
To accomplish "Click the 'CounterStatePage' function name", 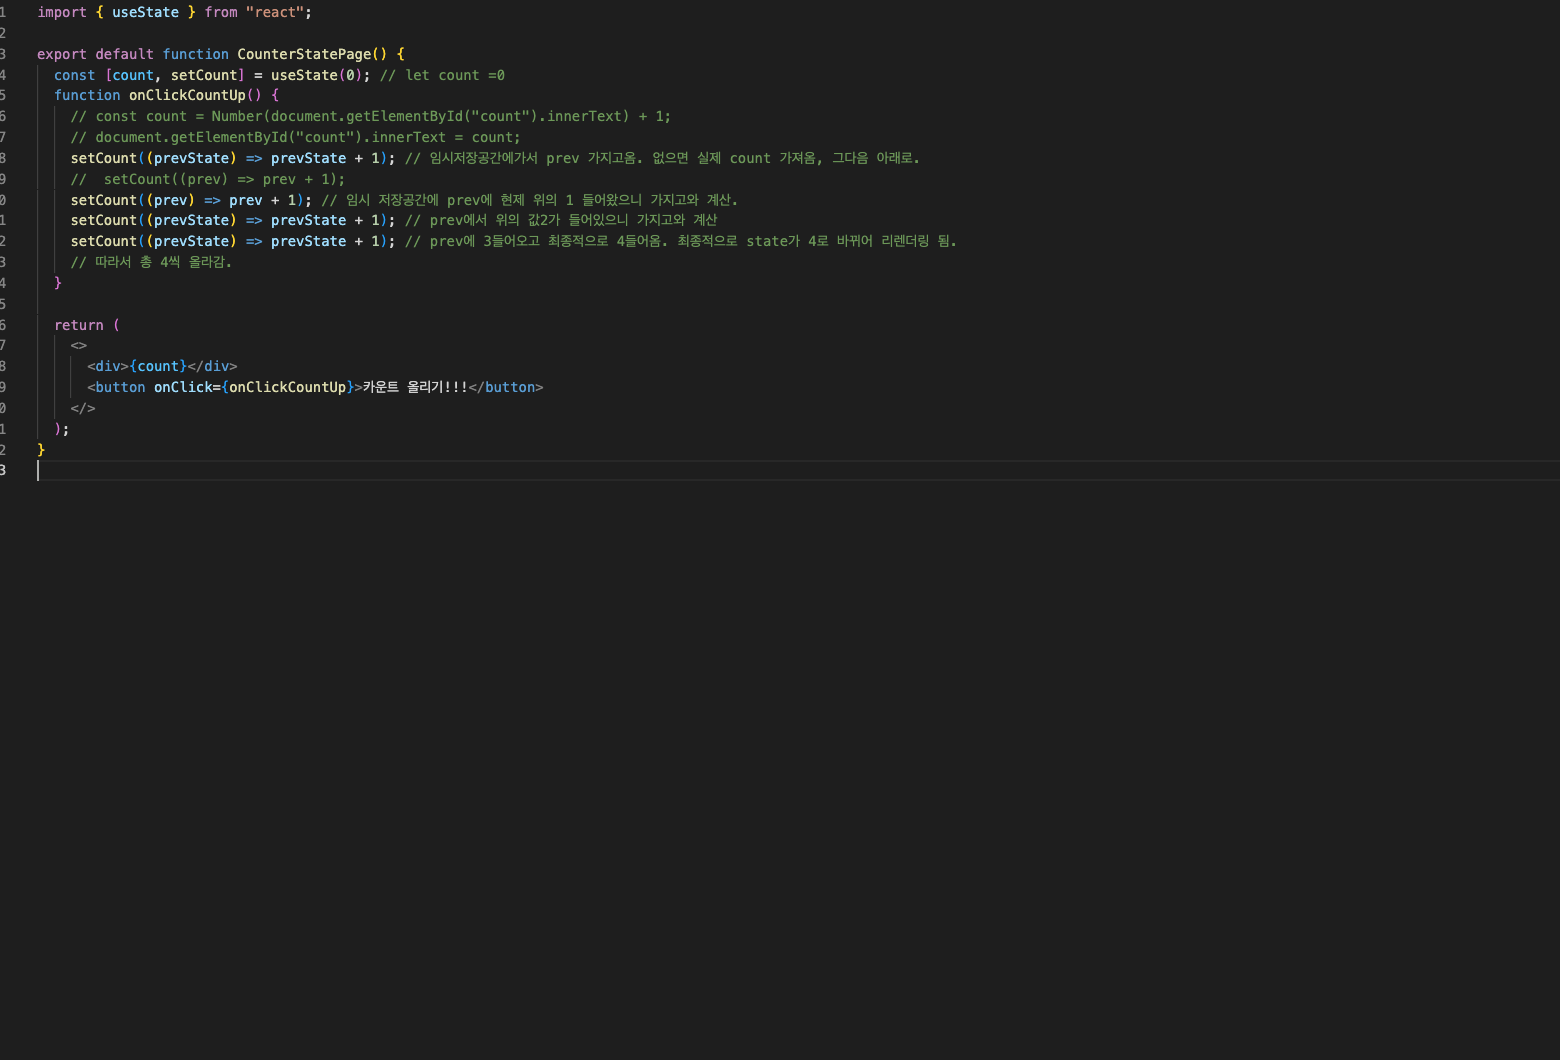I will pyautogui.click(x=304, y=54).
